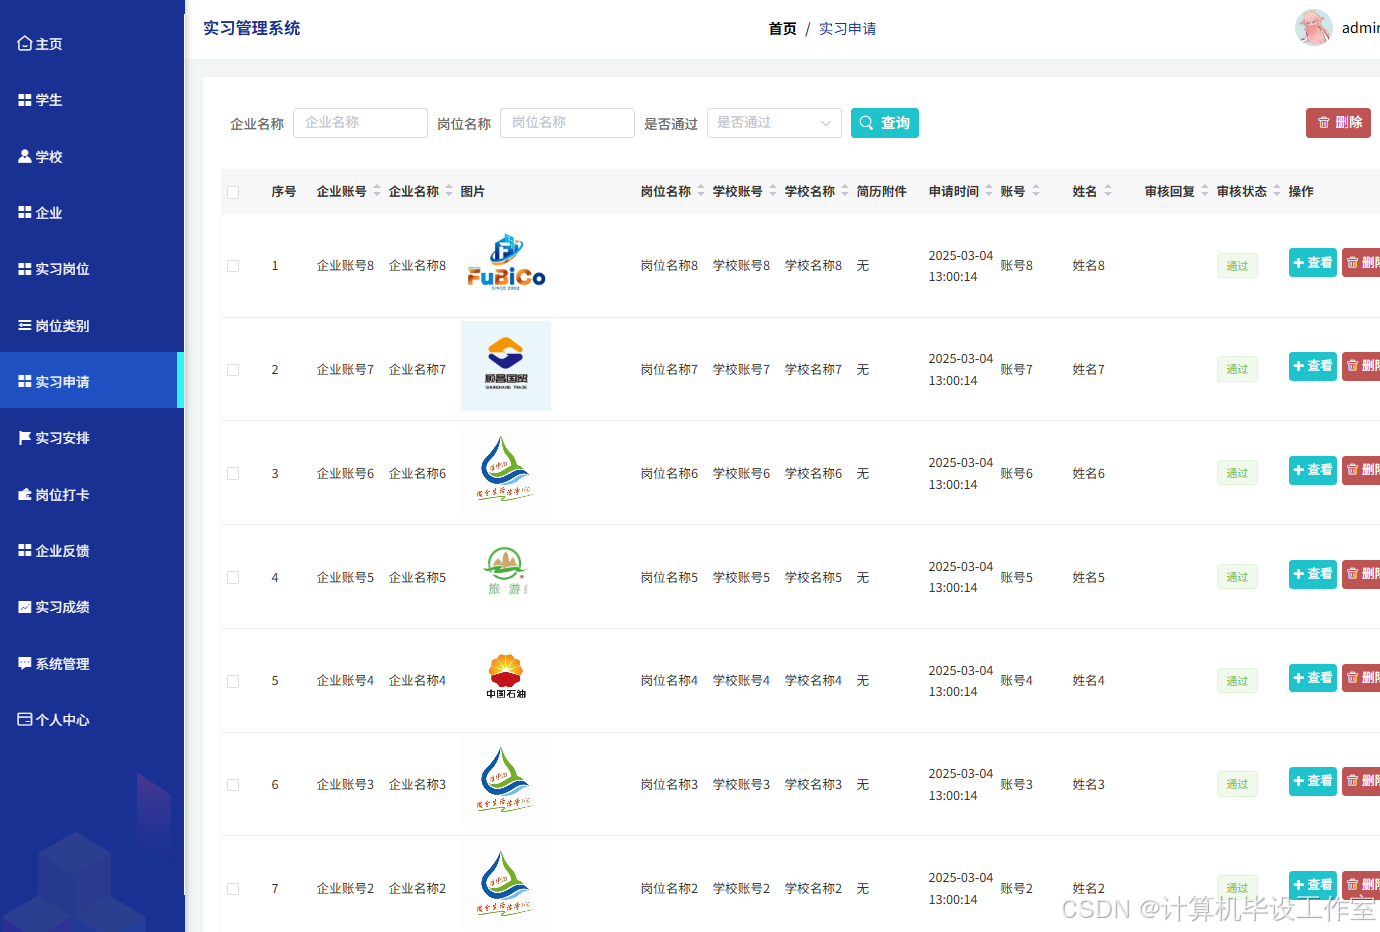Viewport: 1380px width, 932px height.
Task: Sort by 学校账号 column
Action: coord(773,191)
